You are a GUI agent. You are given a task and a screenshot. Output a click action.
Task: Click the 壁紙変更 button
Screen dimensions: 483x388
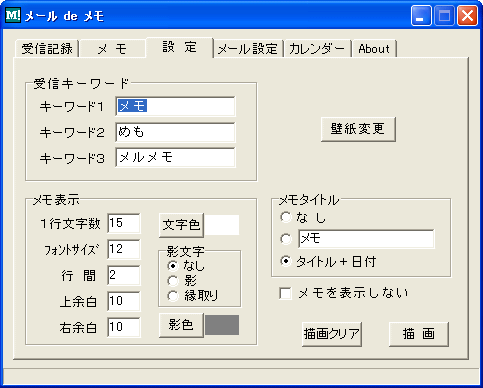coord(358,129)
